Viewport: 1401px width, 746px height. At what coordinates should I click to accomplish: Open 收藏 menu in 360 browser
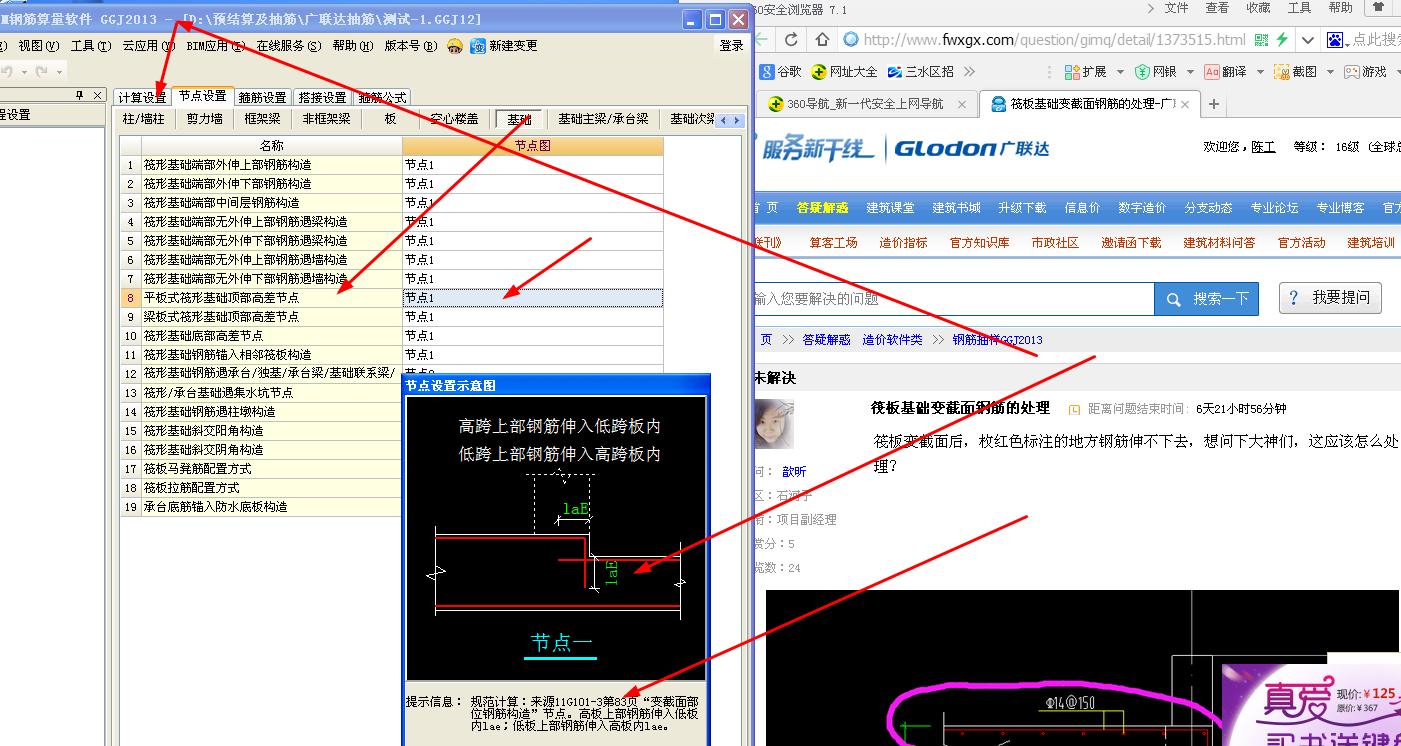(1258, 8)
